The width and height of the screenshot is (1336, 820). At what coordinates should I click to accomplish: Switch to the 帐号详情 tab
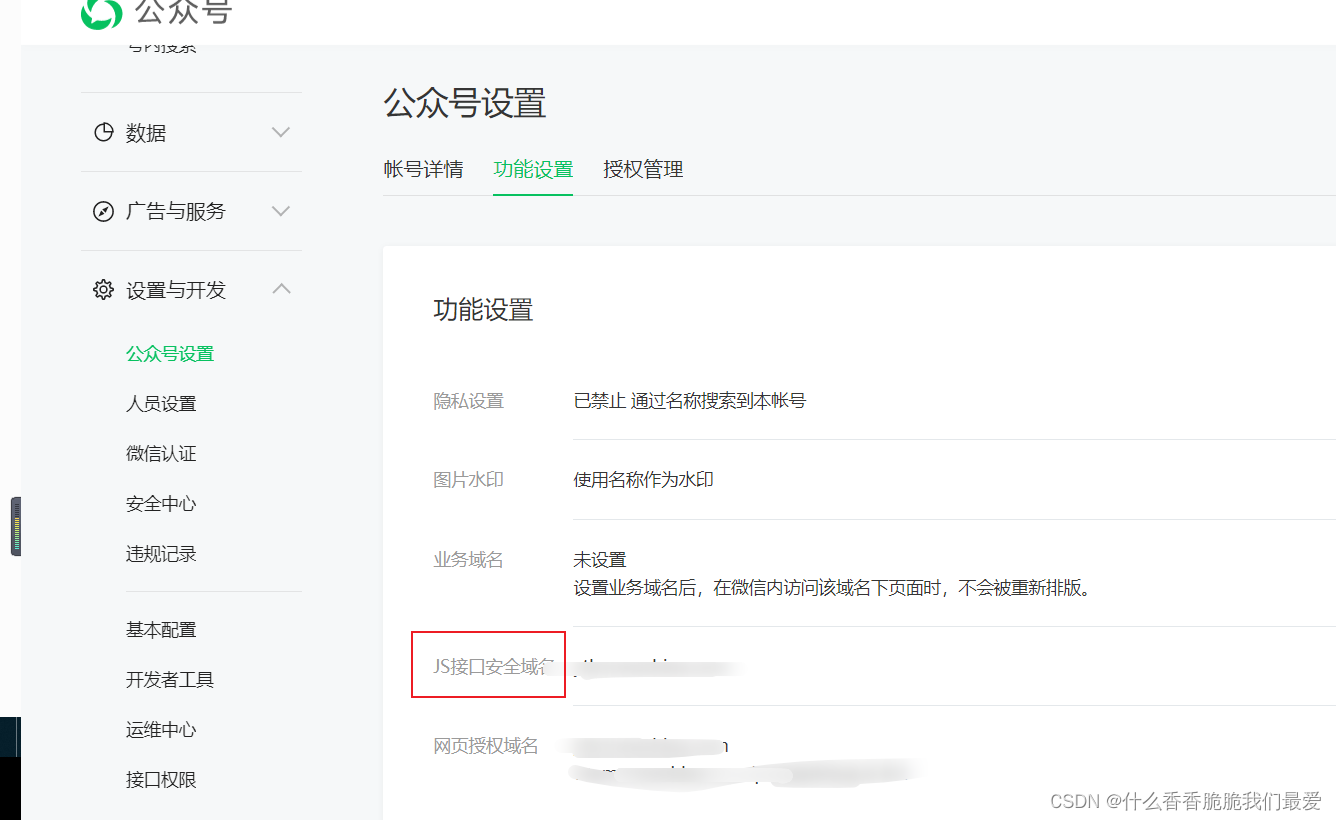coord(423,169)
